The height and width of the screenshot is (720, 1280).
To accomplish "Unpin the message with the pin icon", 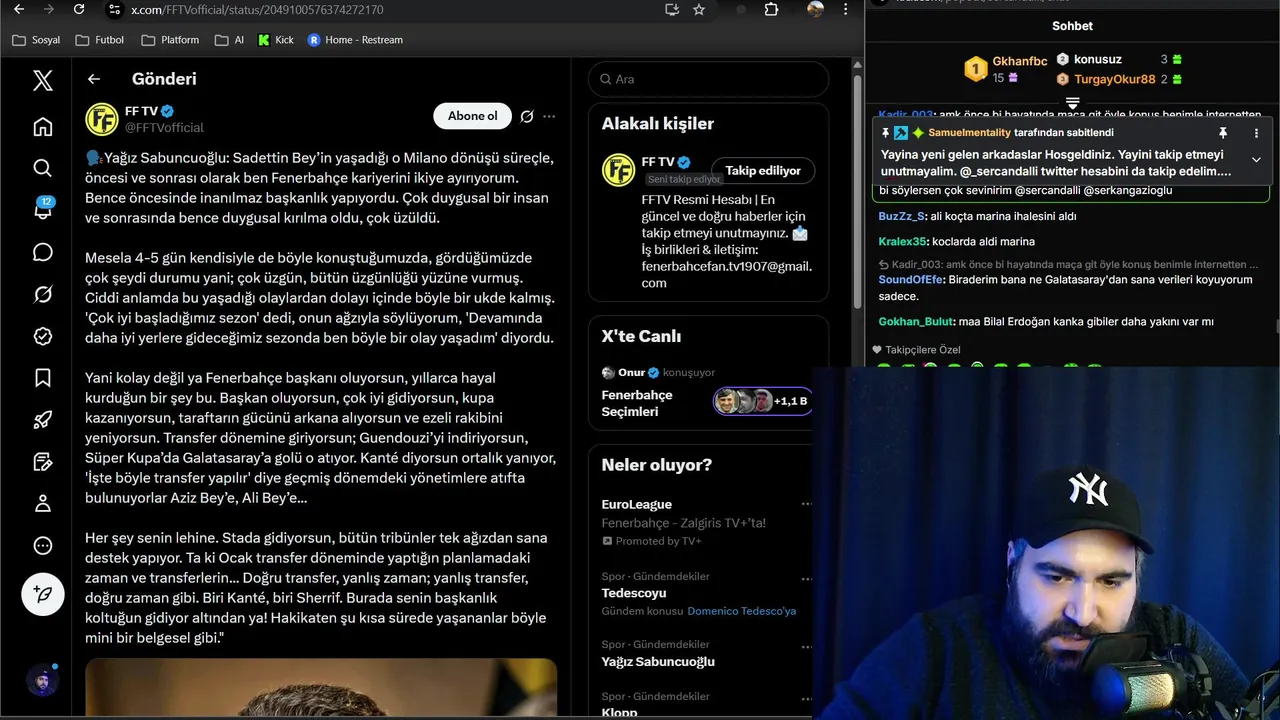I will click(x=1222, y=133).
